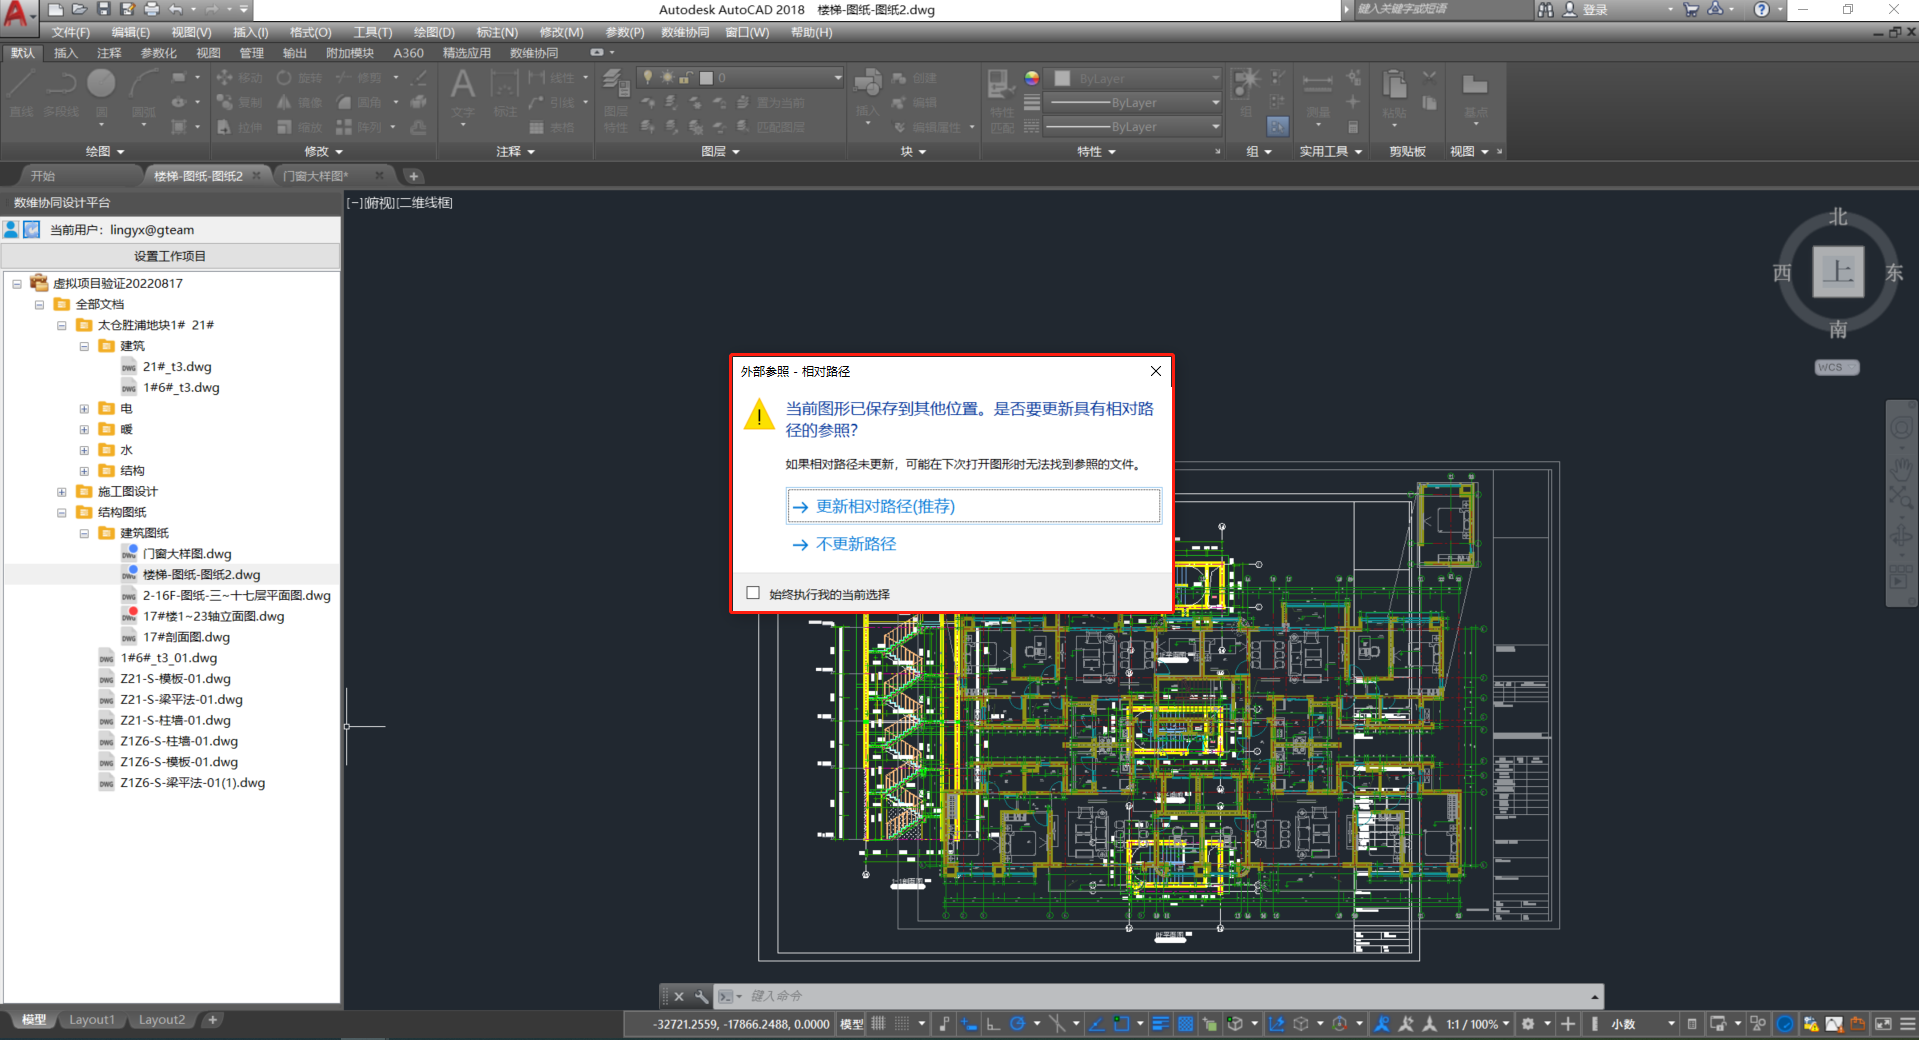Image resolution: width=1919 pixels, height=1040 pixels.
Task: Collapse the 全部文档 tree node
Action: tap(39, 304)
